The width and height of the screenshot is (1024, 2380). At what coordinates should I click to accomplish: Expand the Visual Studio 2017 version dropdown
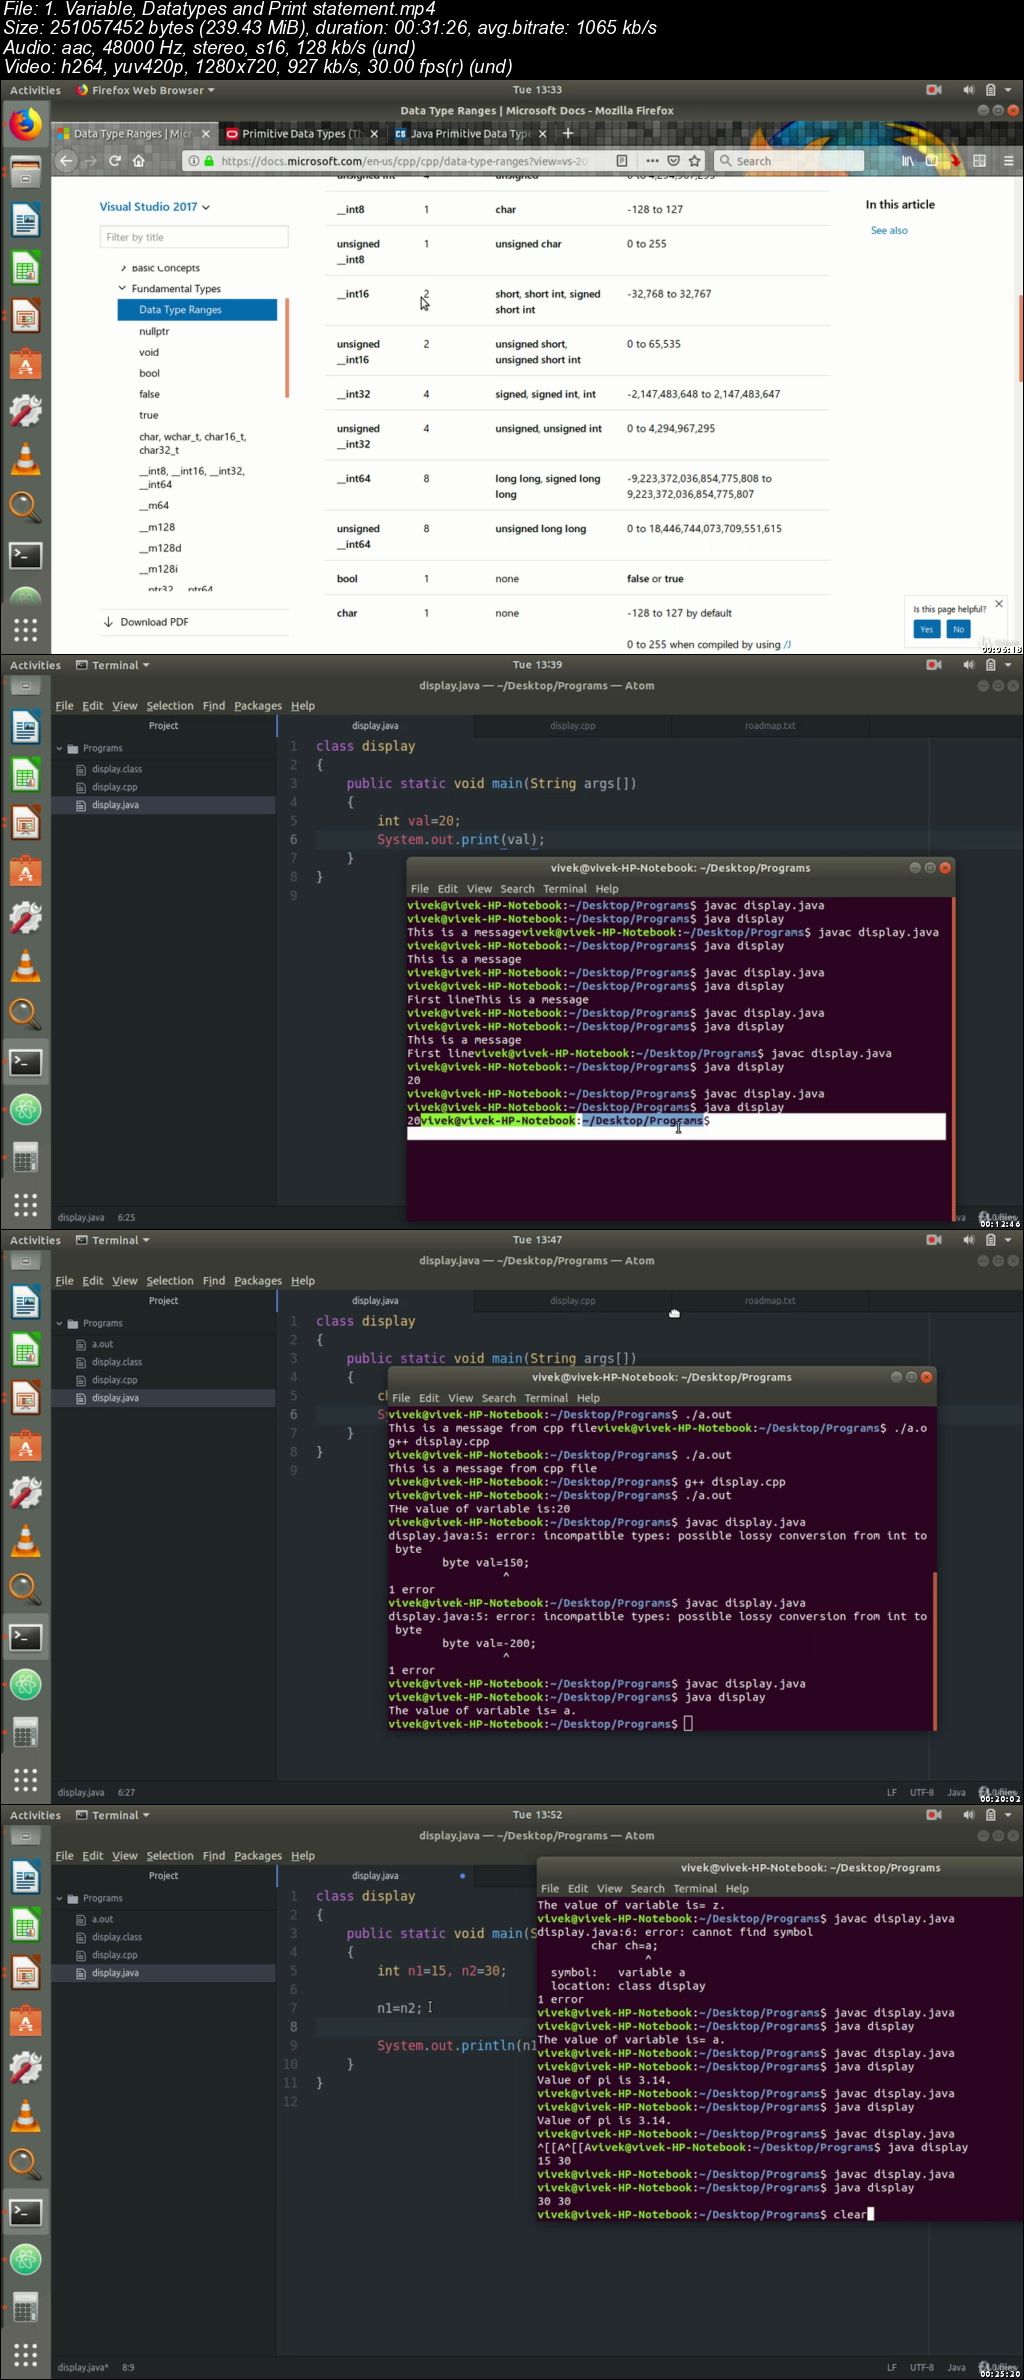[x=155, y=207]
